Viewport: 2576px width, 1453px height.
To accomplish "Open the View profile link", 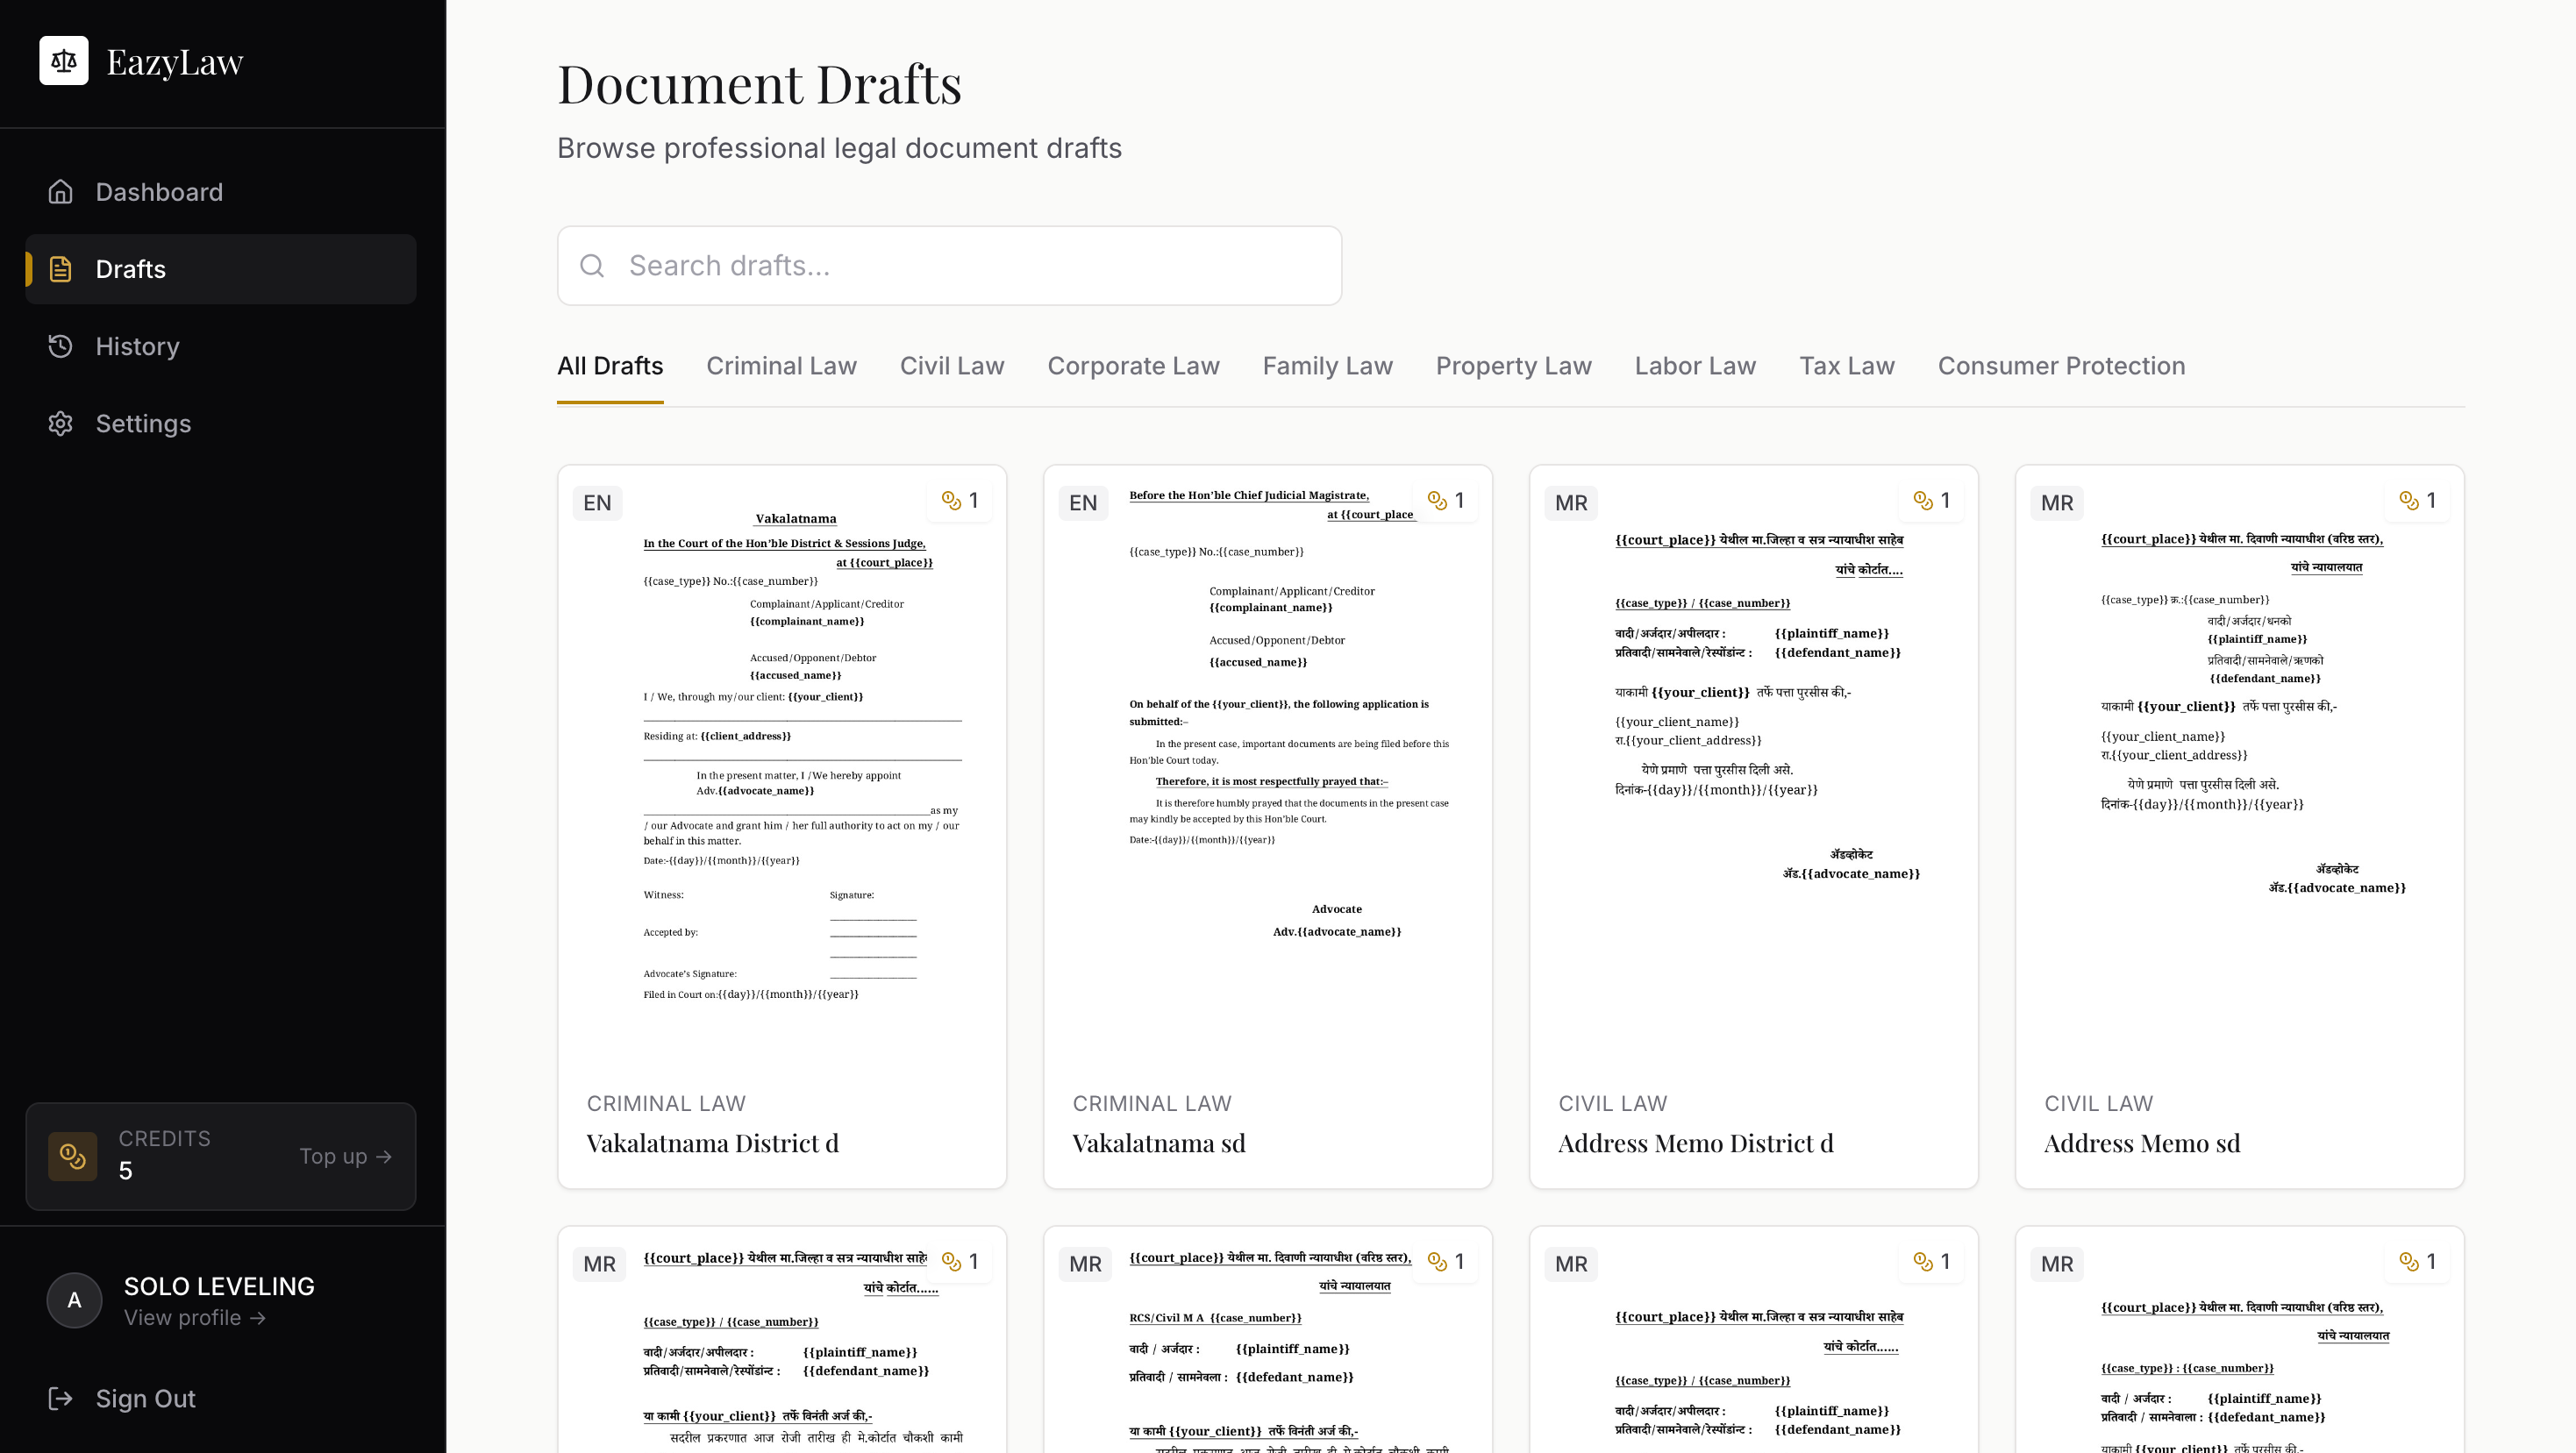I will point(194,1318).
